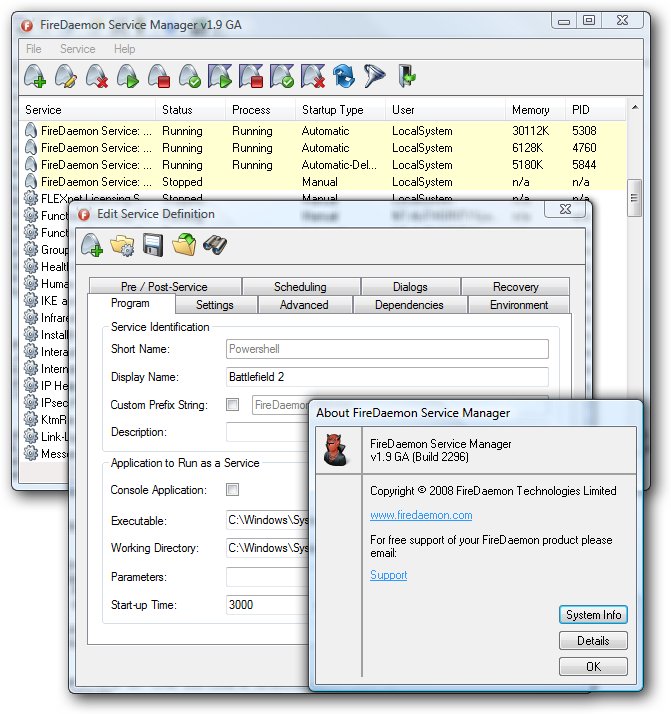Sort by the PID column header
The image size is (671, 714).
coord(595,110)
